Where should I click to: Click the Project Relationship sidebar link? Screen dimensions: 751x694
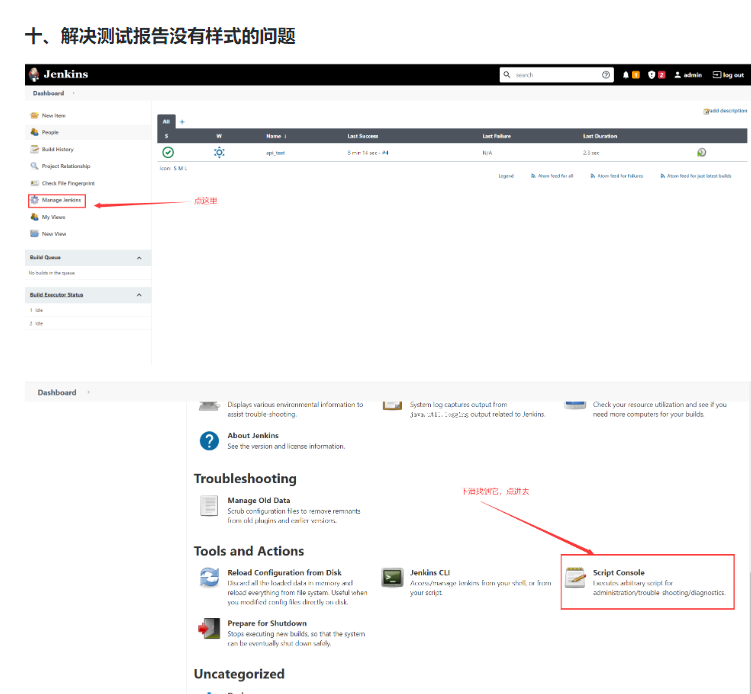[x=66, y=166]
